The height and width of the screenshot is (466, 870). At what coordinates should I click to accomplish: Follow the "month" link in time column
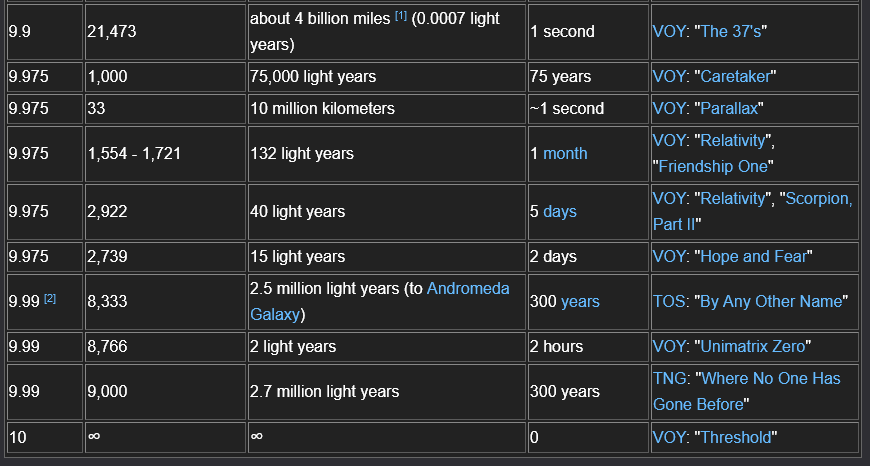click(565, 154)
